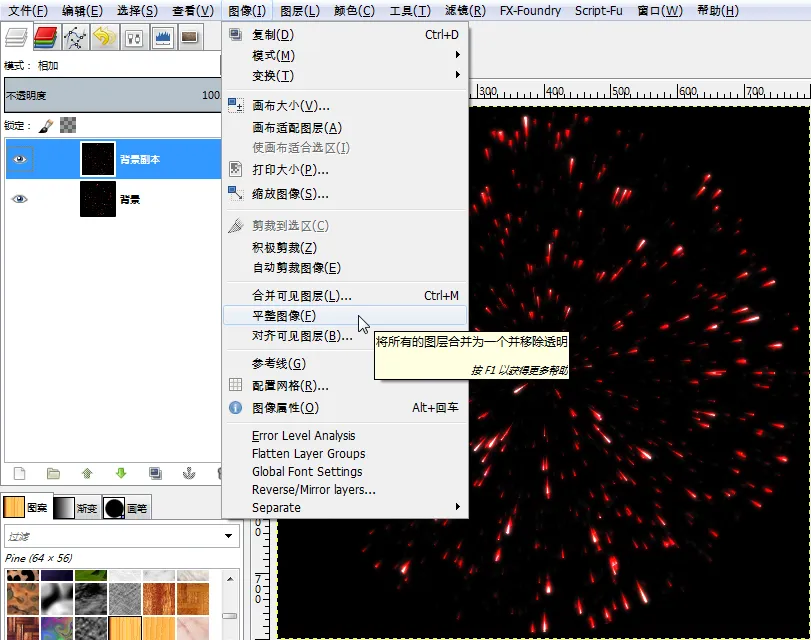Expand the 变换(T) submenu
Image resolution: width=811 pixels, height=640 pixels.
(x=346, y=76)
